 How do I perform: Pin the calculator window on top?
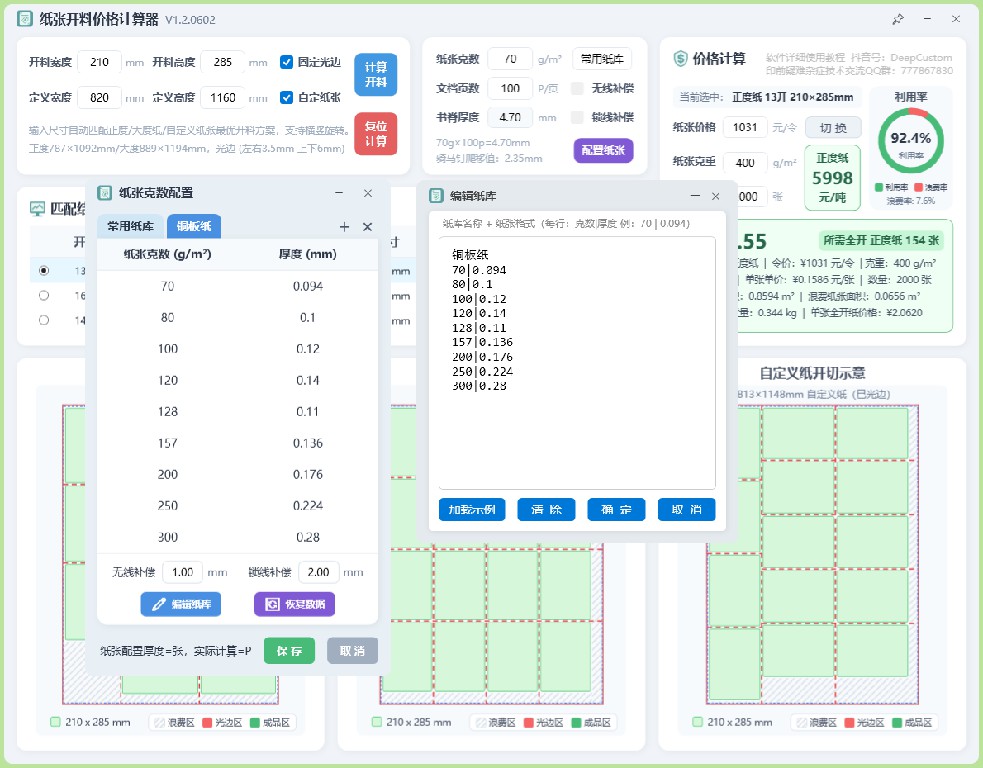click(898, 19)
